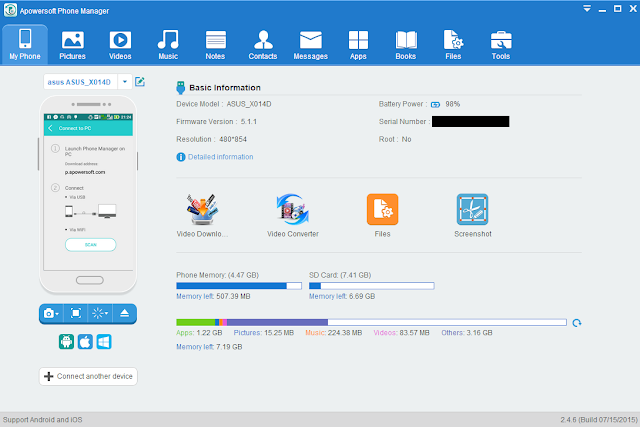Click the edit device name pencil icon
This screenshot has width=640, height=427.
tap(140, 82)
